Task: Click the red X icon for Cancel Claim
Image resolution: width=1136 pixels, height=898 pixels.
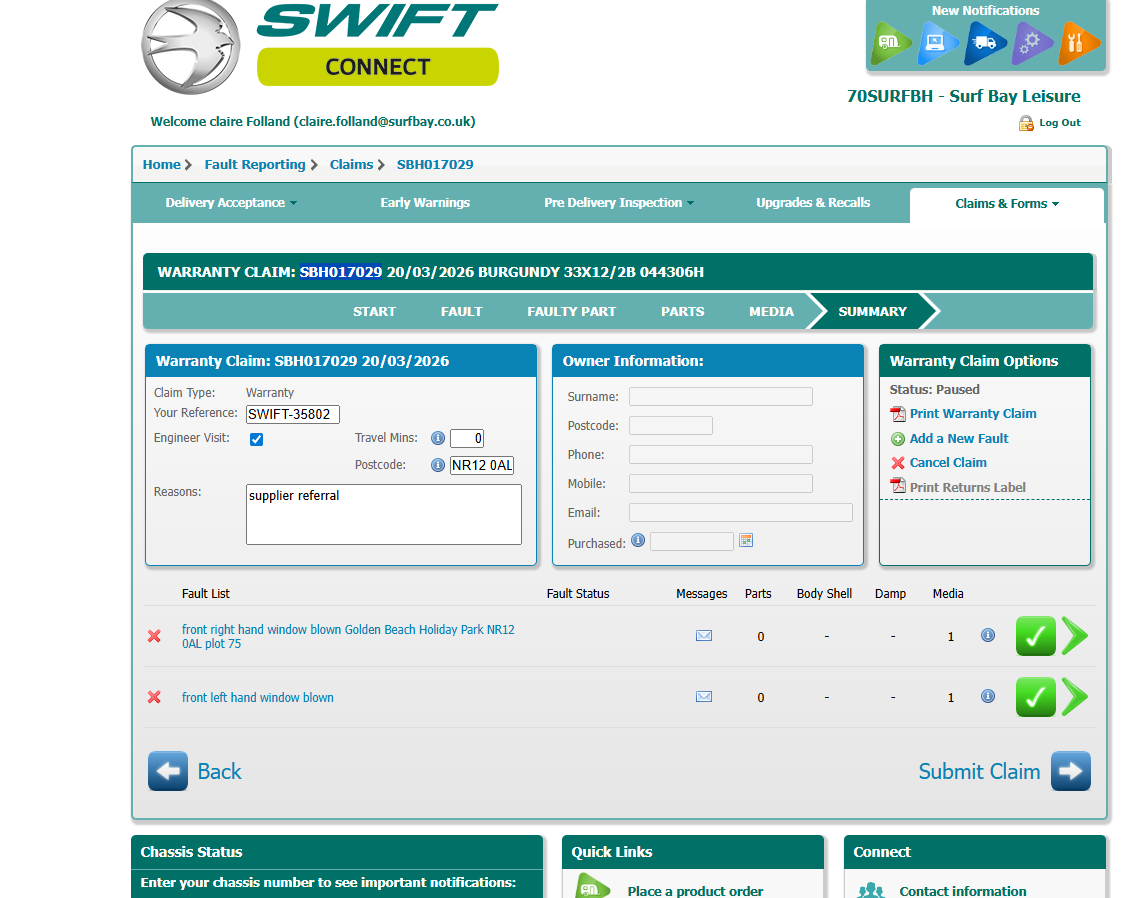Action: coord(898,463)
